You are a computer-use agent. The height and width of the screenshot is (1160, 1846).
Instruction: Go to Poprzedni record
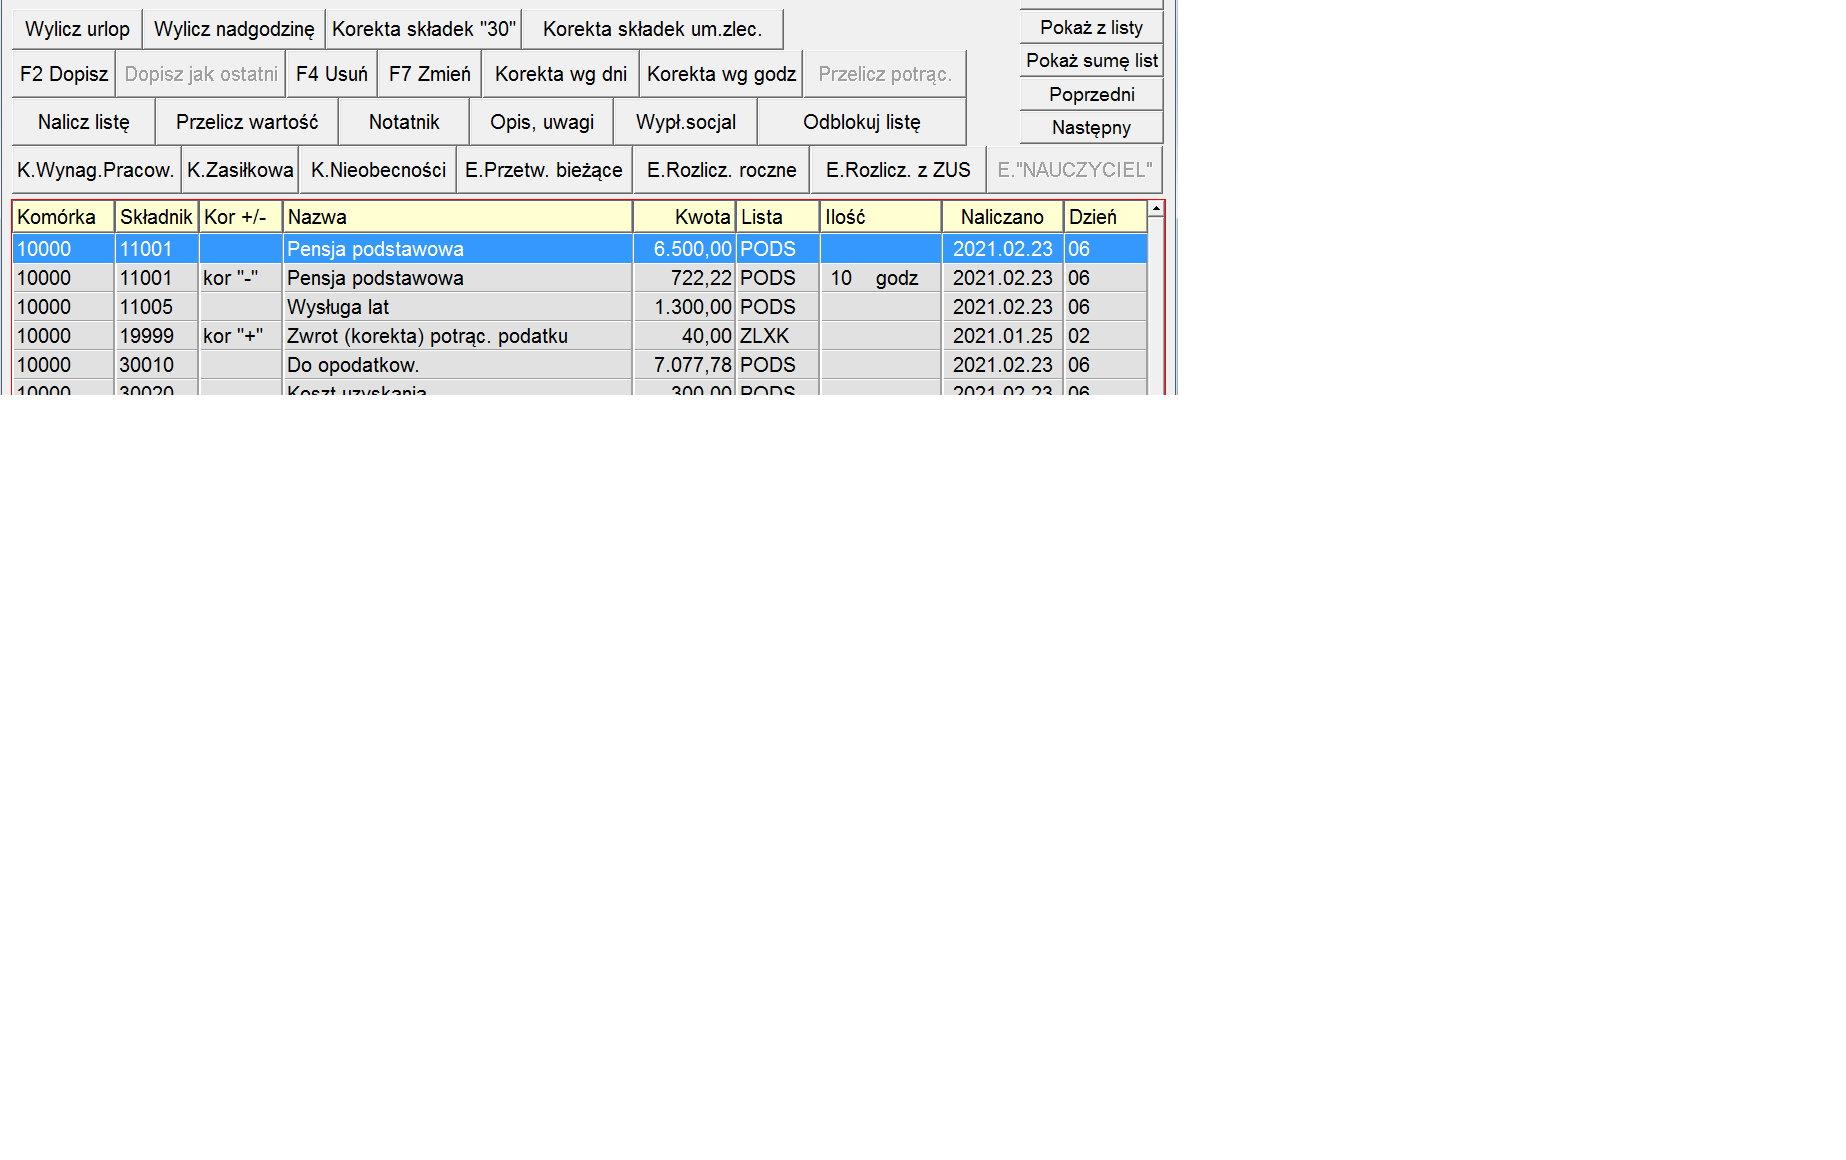point(1091,95)
